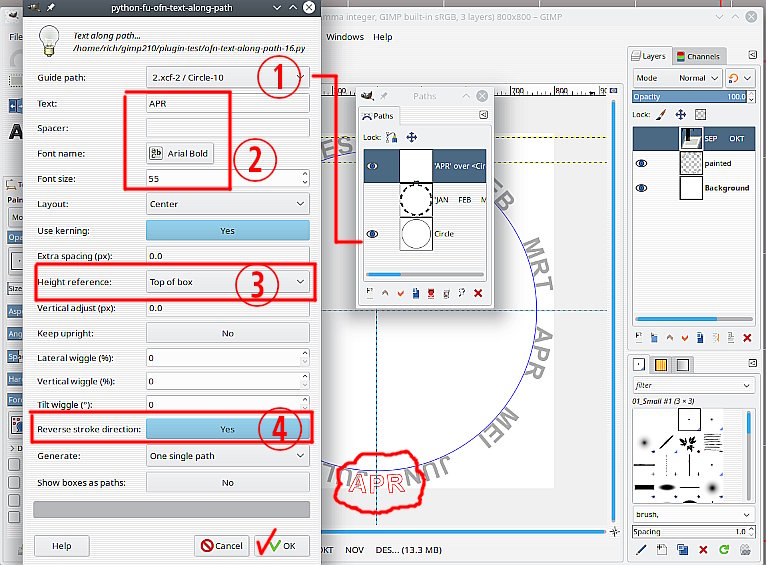Viewport: 766px width, 565px height.
Task: Lock path position in Paths dialog
Action: pyautogui.click(x=412, y=138)
